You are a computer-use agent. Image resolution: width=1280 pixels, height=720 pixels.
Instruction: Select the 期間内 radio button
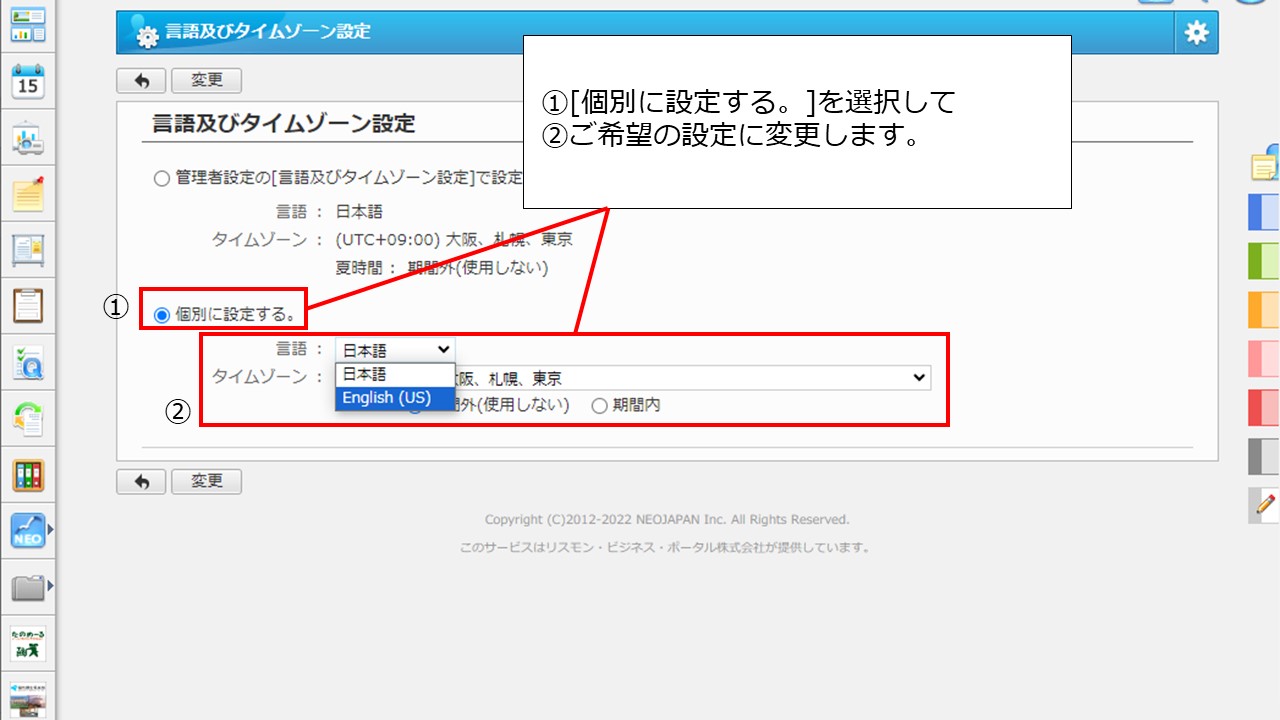(x=600, y=405)
